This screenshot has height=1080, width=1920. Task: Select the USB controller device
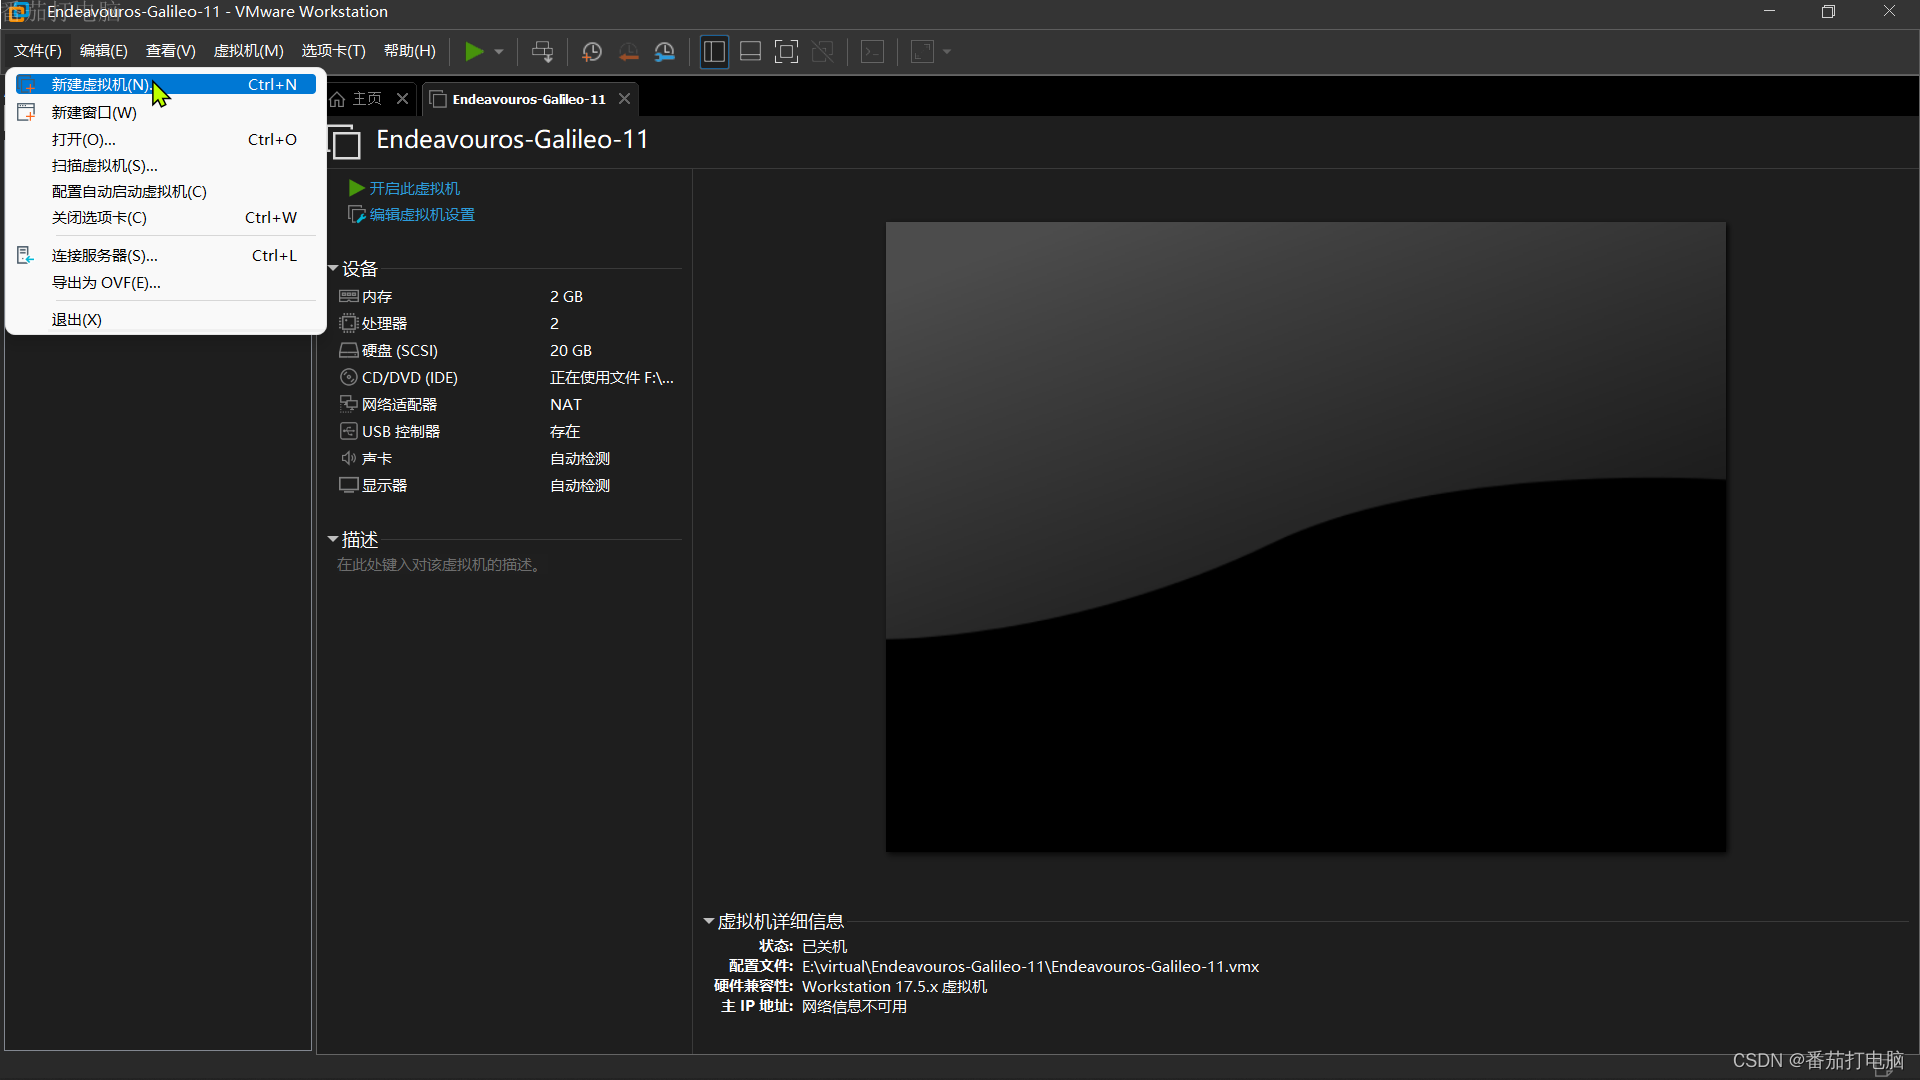pyautogui.click(x=399, y=431)
